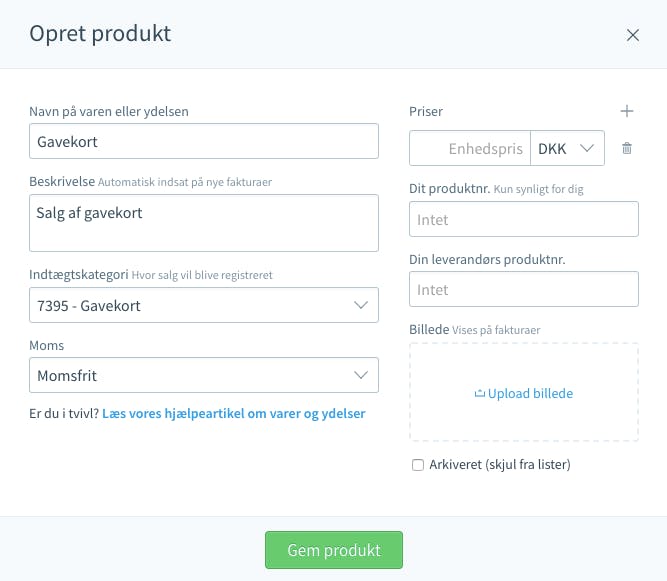Click the plus icon to add price
The width and height of the screenshot is (667, 581).
click(x=627, y=111)
